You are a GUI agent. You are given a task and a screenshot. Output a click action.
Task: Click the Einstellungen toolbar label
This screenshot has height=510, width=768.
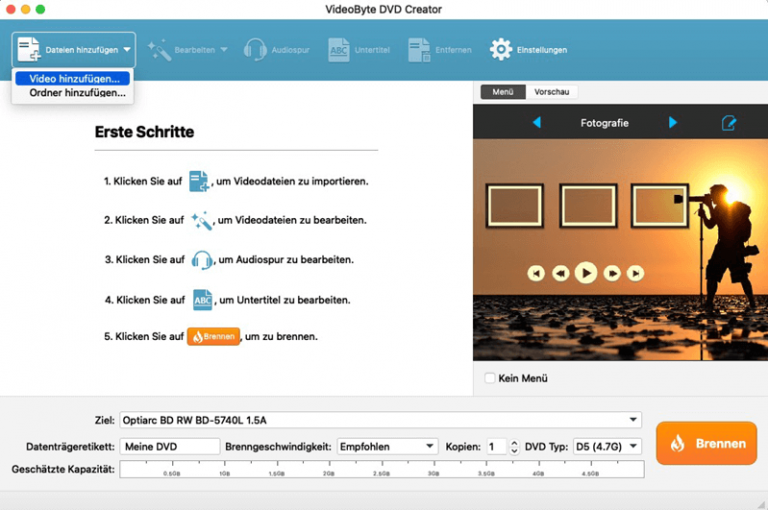(542, 50)
